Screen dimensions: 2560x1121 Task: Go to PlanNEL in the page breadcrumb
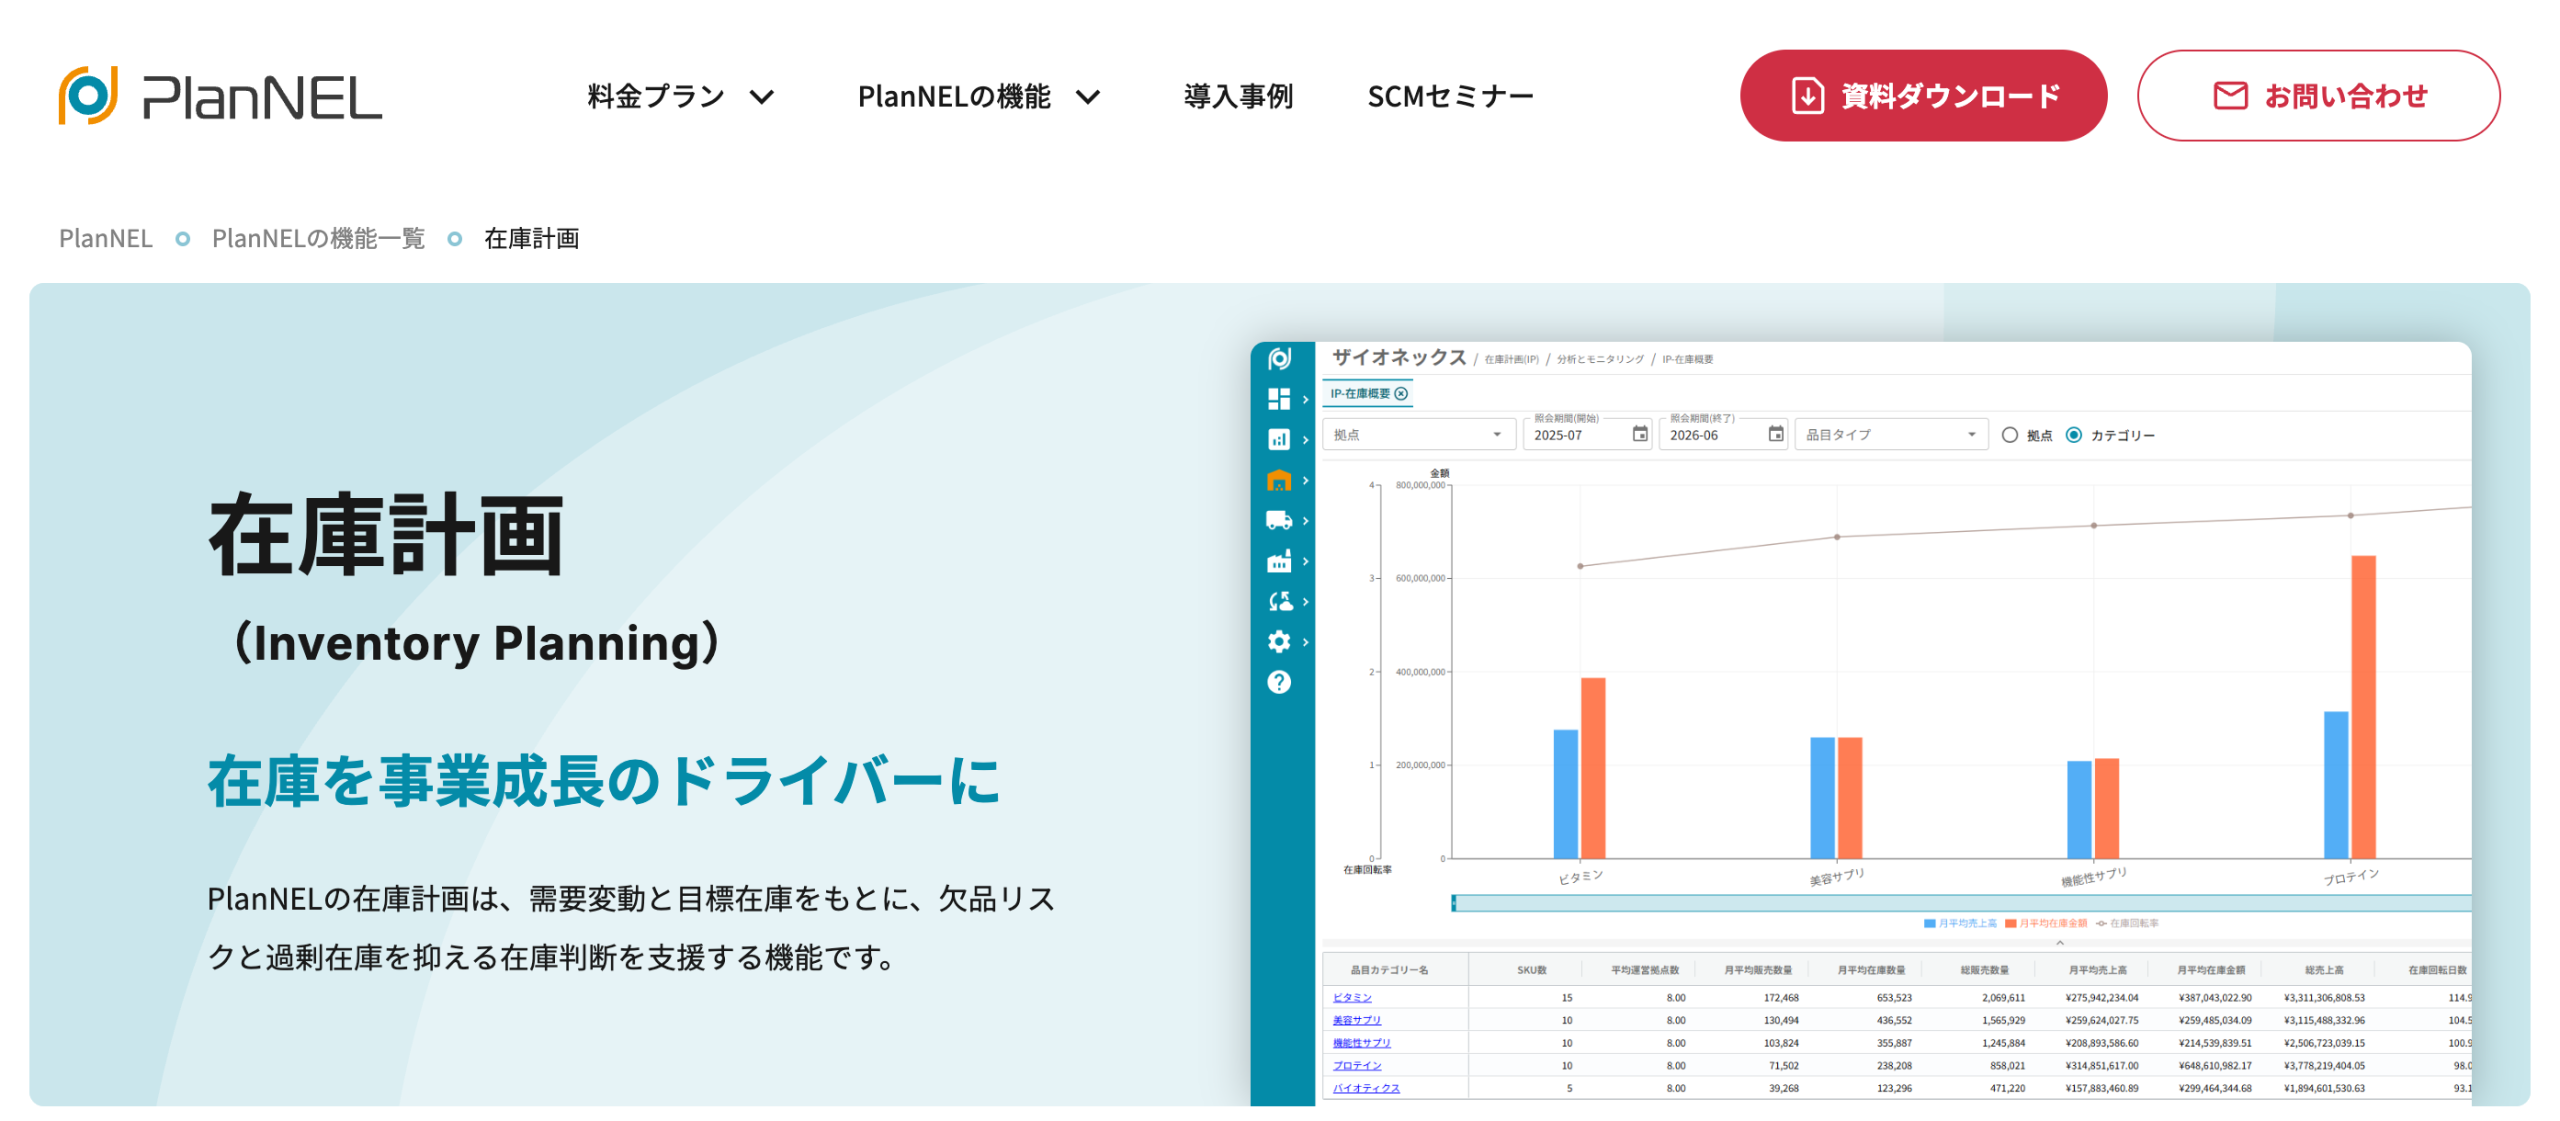click(105, 238)
